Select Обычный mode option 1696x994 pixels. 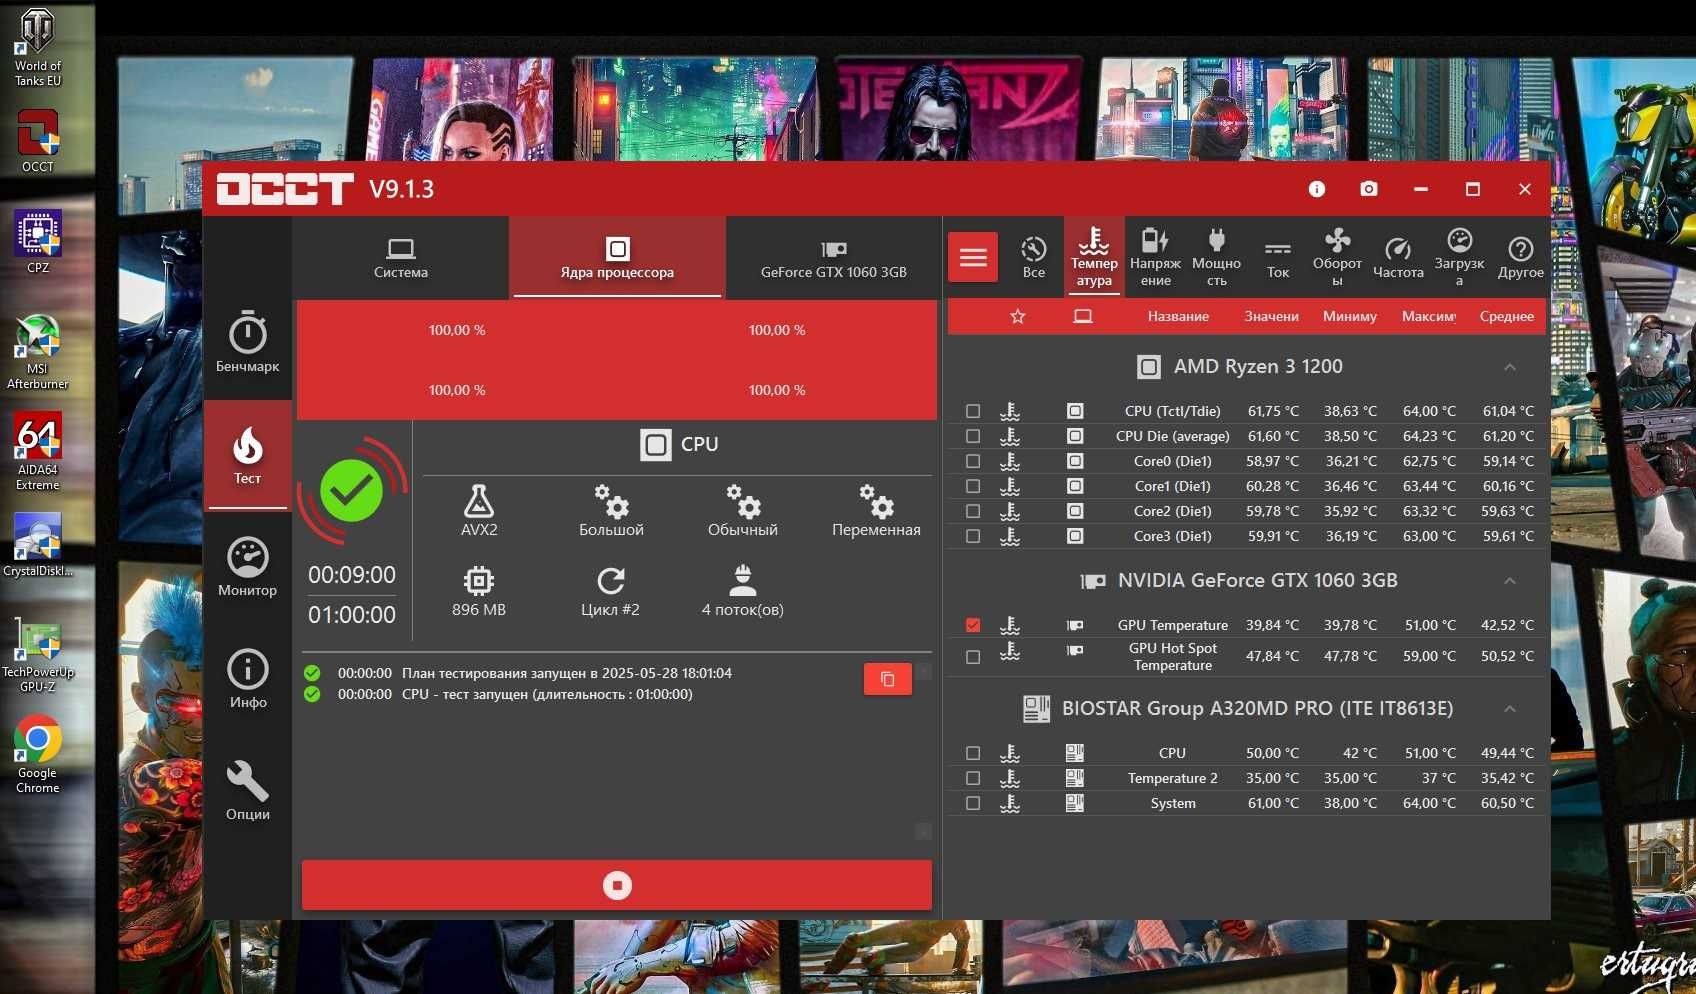point(743,511)
